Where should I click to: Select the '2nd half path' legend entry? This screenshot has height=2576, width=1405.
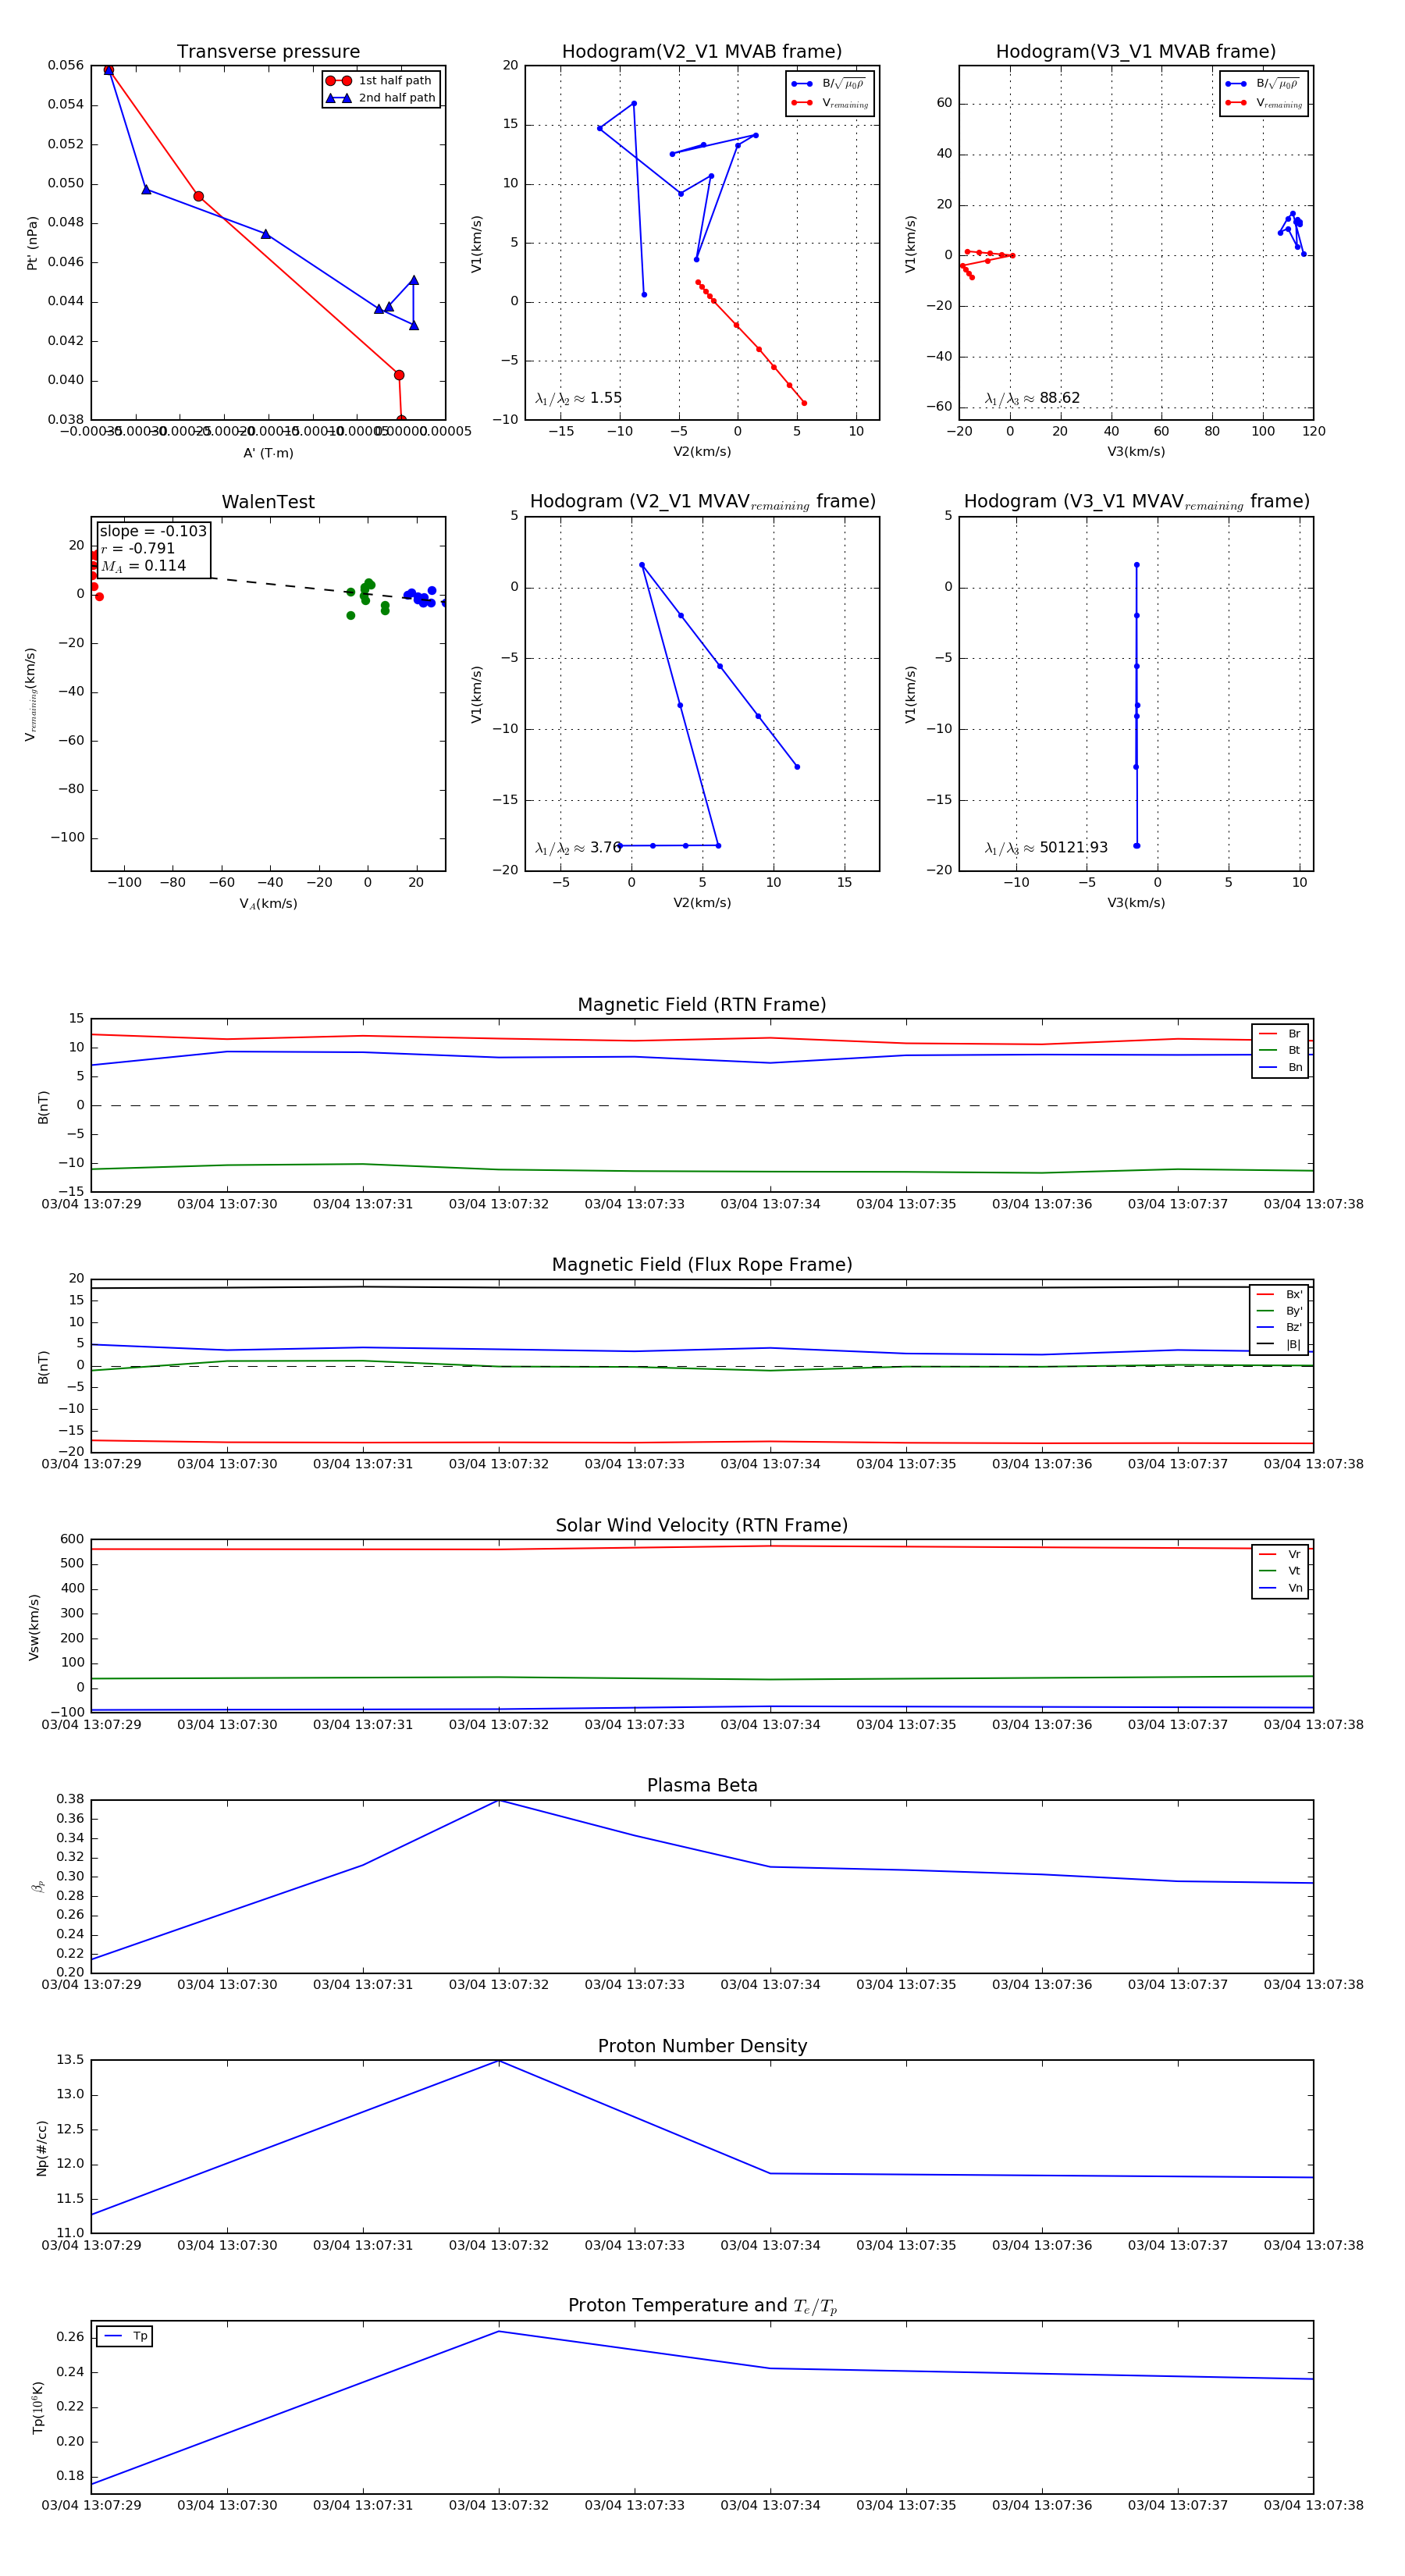[x=381, y=98]
